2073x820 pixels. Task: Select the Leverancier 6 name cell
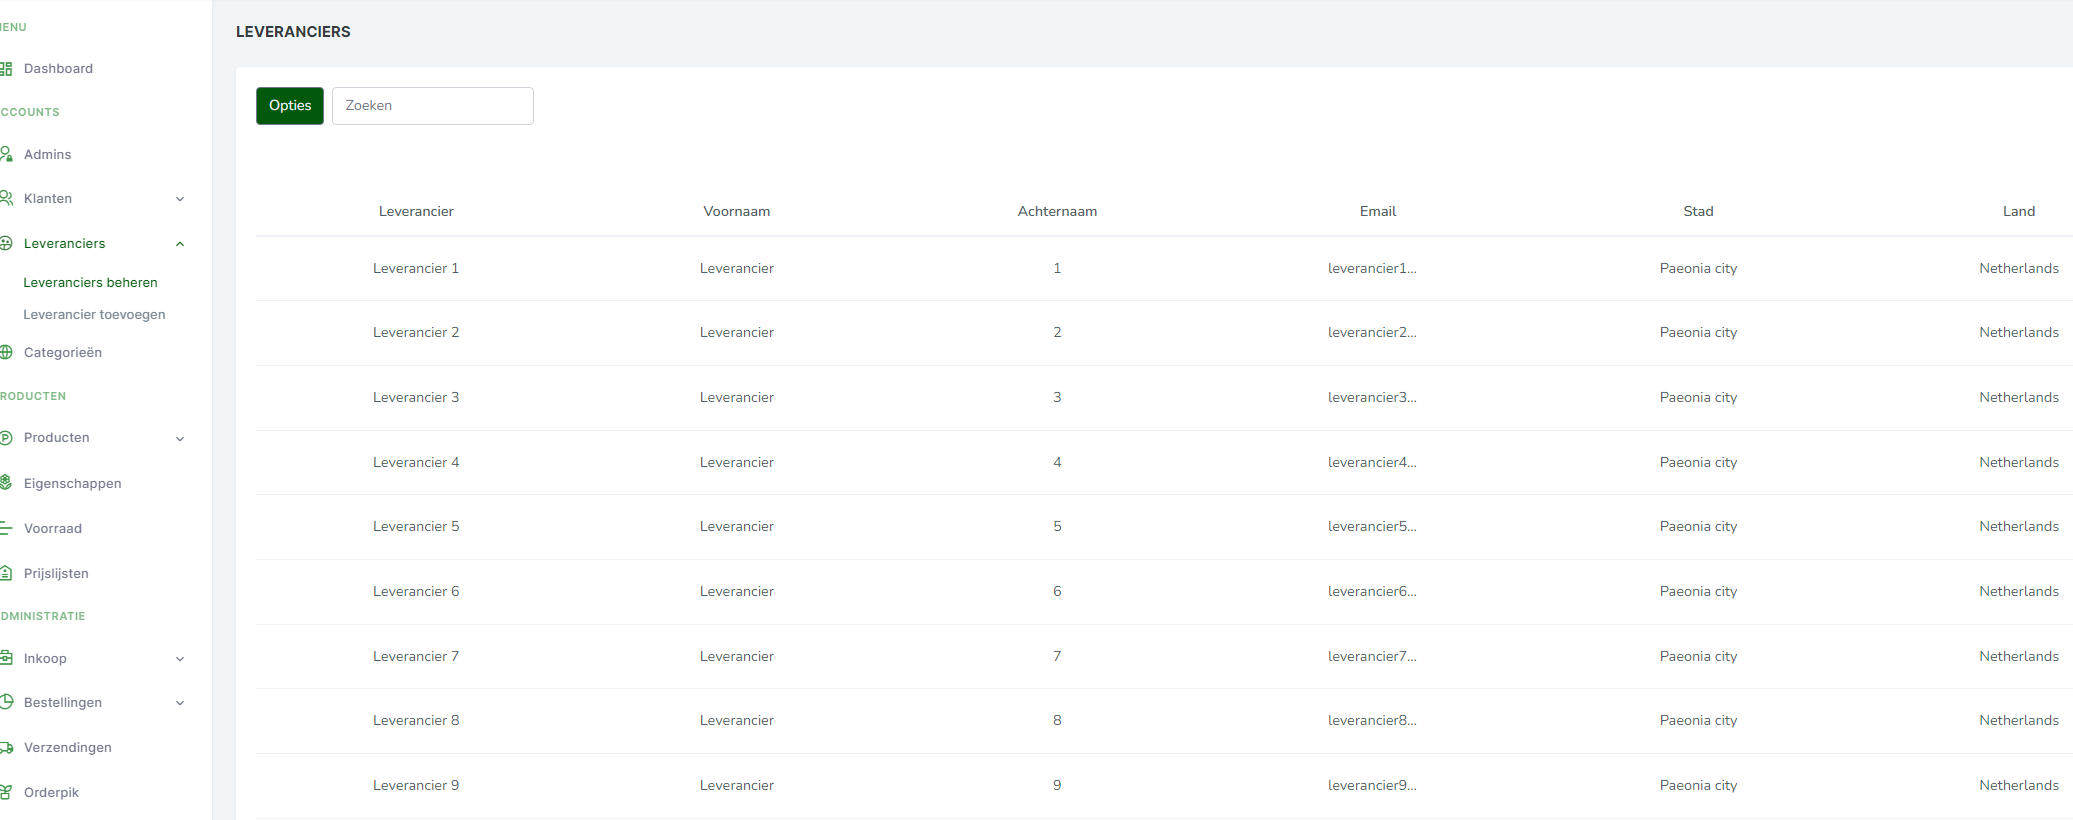click(x=416, y=592)
